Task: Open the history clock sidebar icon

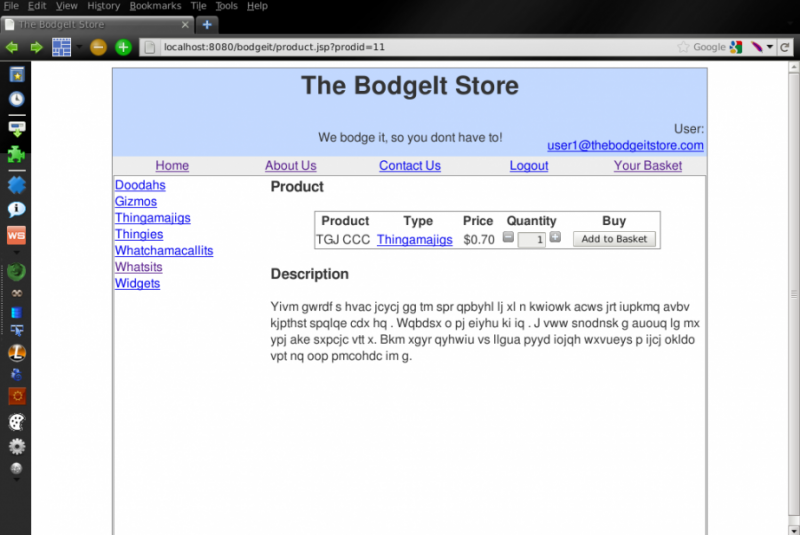Action: click(x=16, y=99)
